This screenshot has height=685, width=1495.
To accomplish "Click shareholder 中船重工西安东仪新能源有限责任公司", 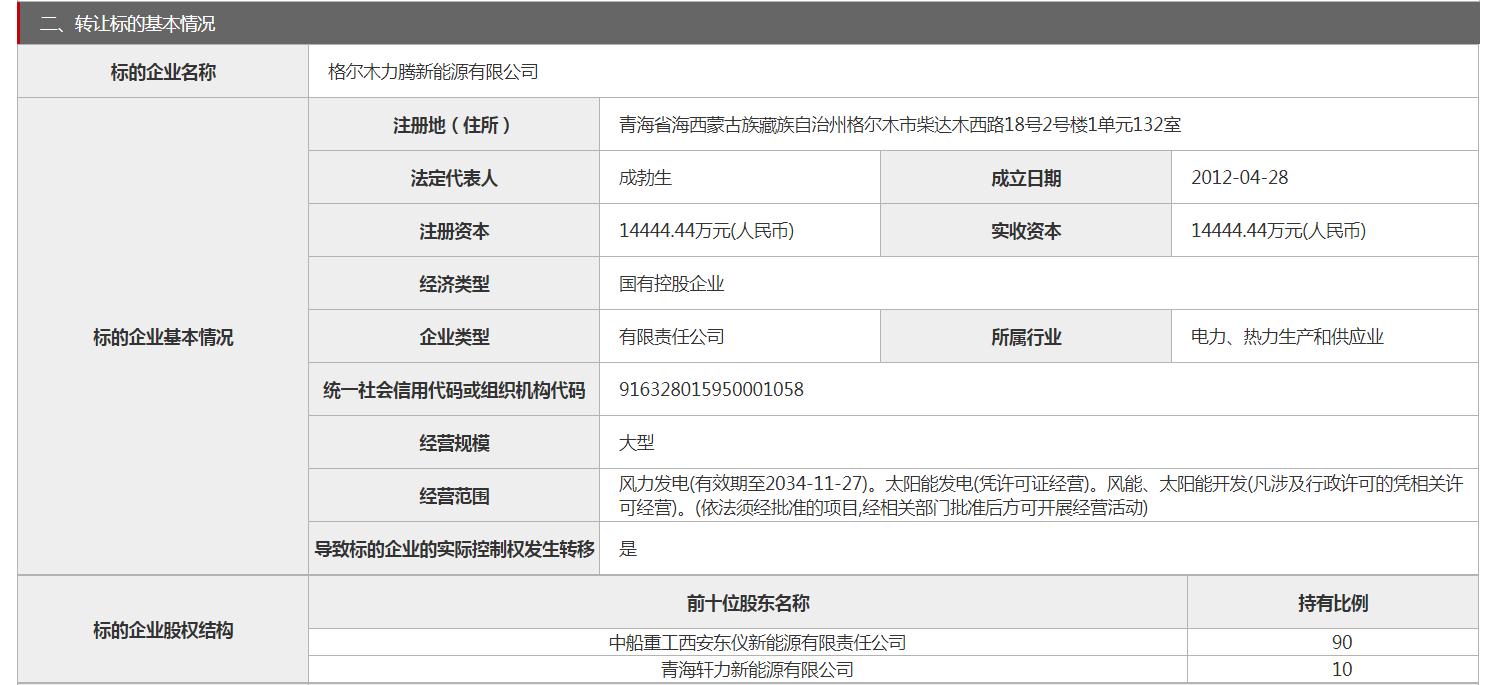I will coord(757,643).
